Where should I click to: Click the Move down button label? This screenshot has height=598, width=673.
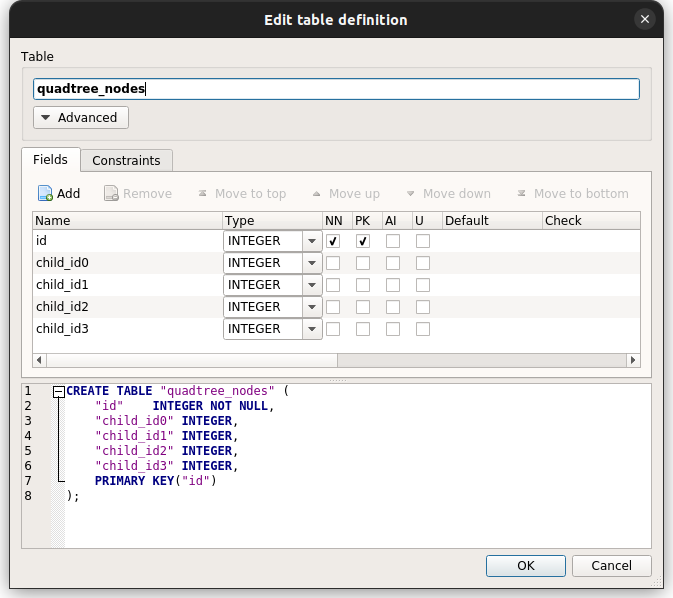pos(457,194)
